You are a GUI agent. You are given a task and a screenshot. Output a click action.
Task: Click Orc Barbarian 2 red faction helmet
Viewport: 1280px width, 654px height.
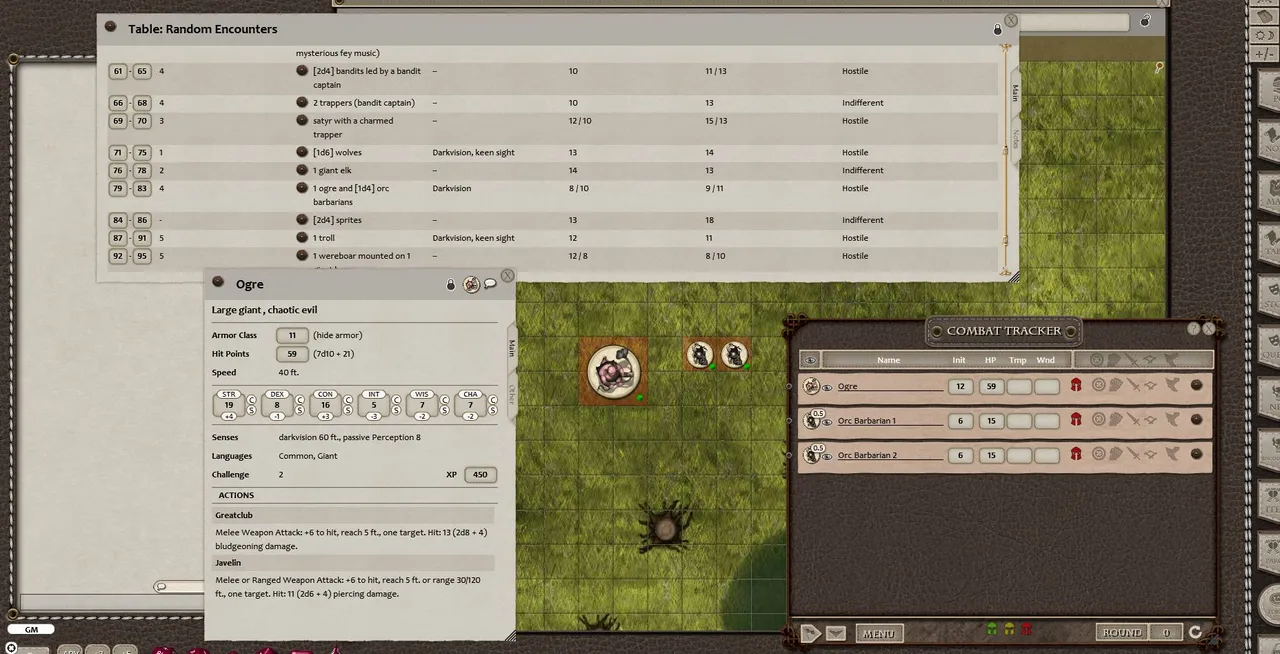coord(1076,454)
